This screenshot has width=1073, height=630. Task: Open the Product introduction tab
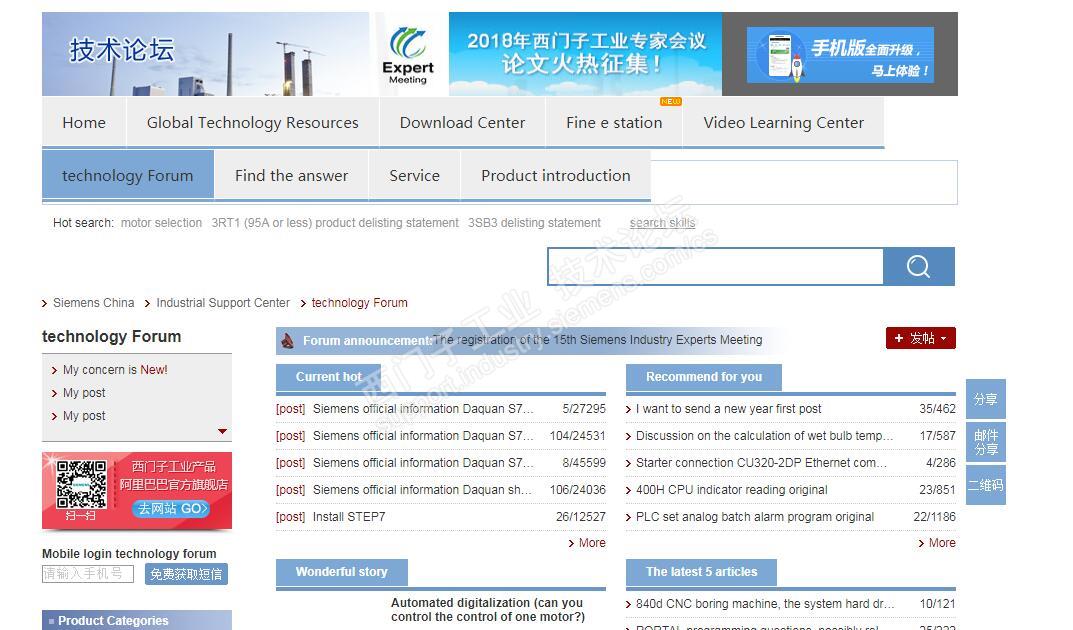[556, 176]
